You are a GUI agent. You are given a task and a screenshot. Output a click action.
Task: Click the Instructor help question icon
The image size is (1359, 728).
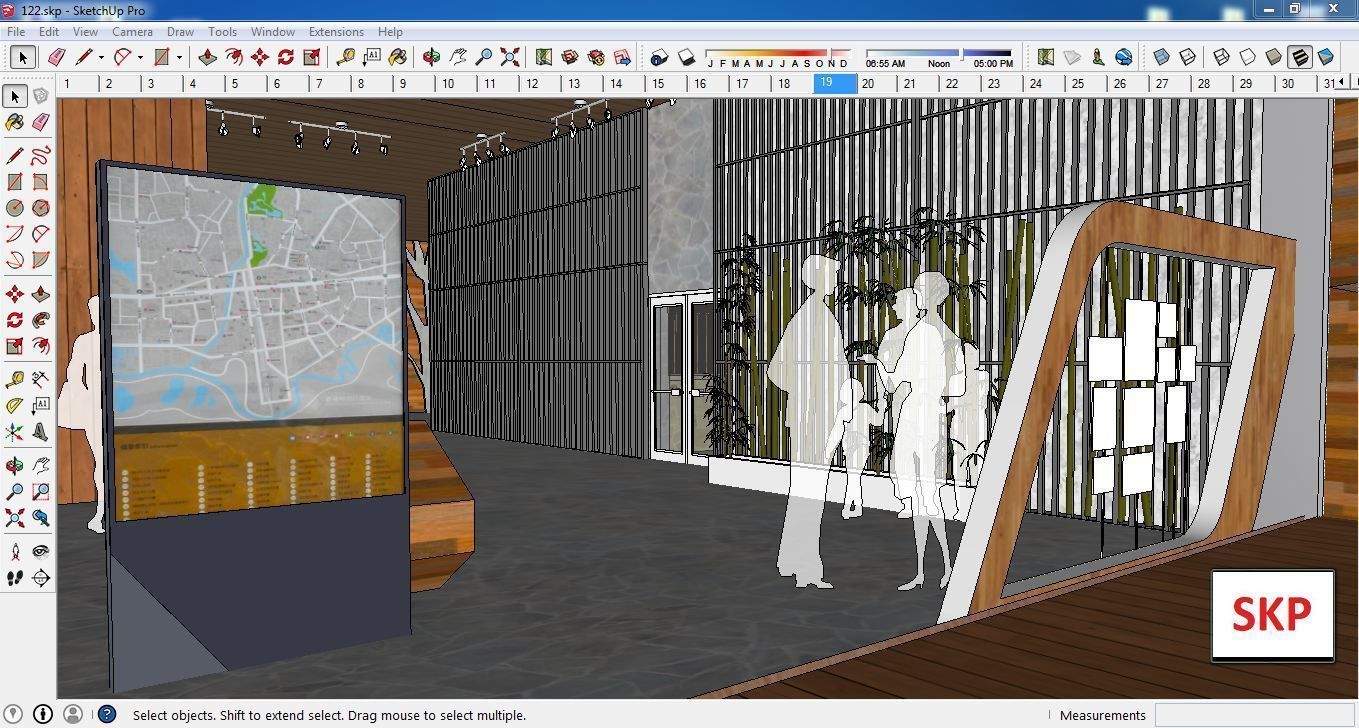coord(107,714)
